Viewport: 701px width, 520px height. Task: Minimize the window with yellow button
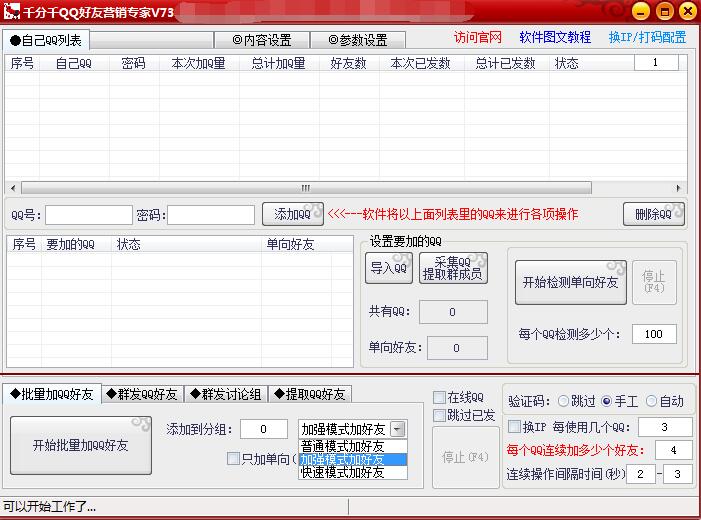(641, 11)
